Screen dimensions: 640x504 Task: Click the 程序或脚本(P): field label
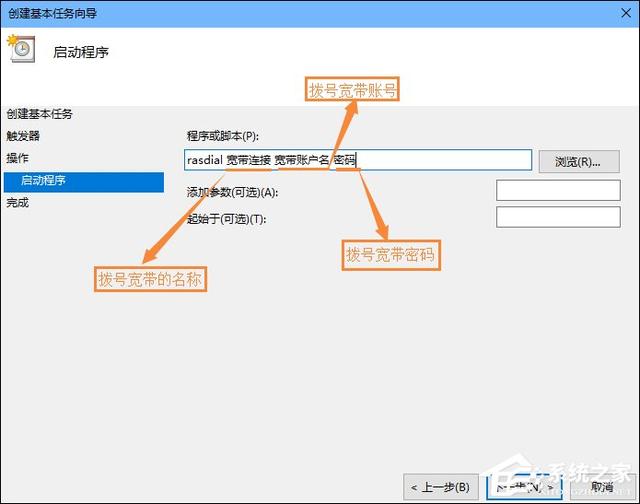coord(222,136)
